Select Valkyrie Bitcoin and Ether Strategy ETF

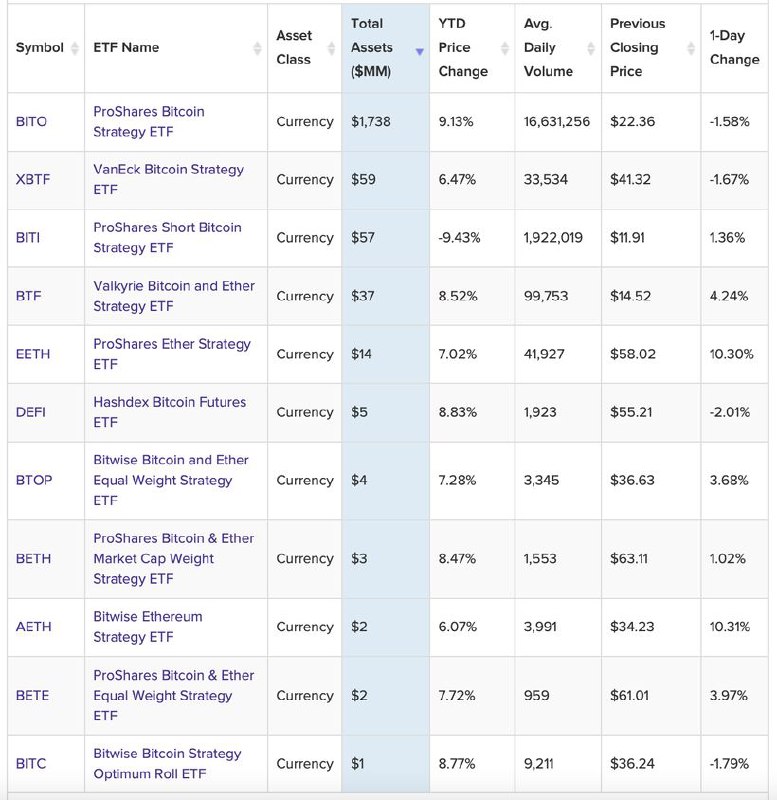click(x=174, y=296)
